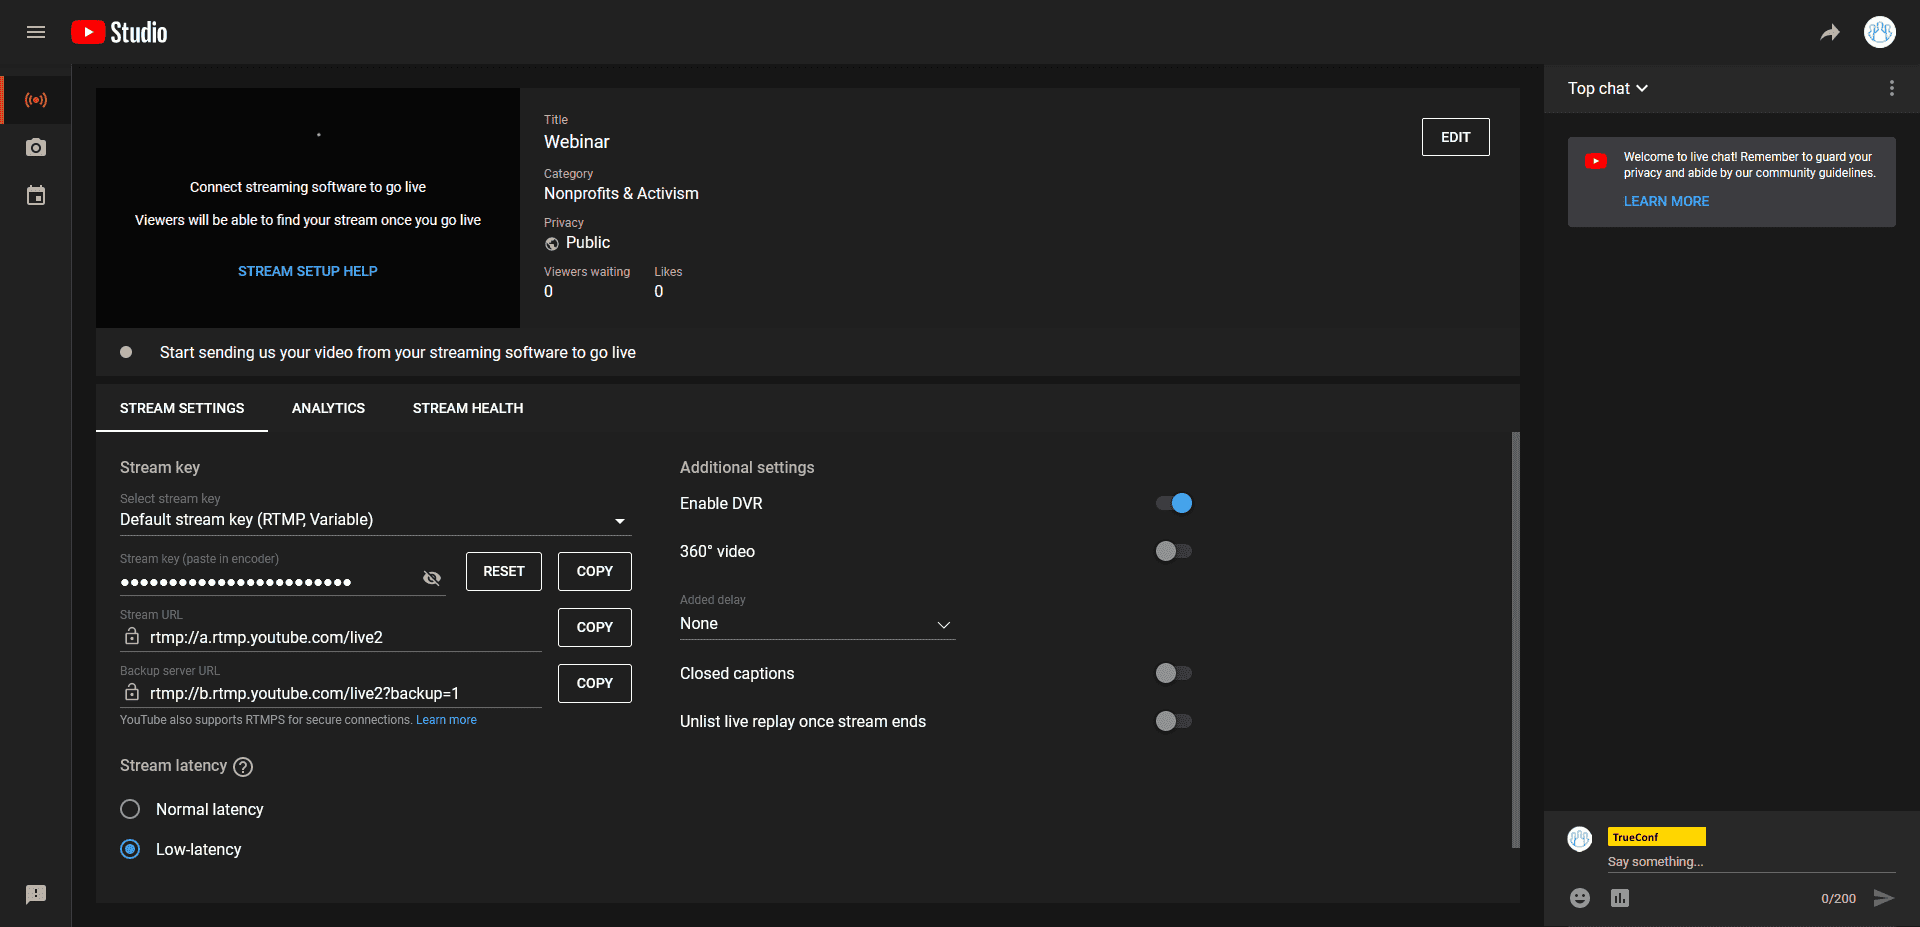Open the LEARN MORE link in chat
This screenshot has width=1920, height=927.
tap(1666, 201)
